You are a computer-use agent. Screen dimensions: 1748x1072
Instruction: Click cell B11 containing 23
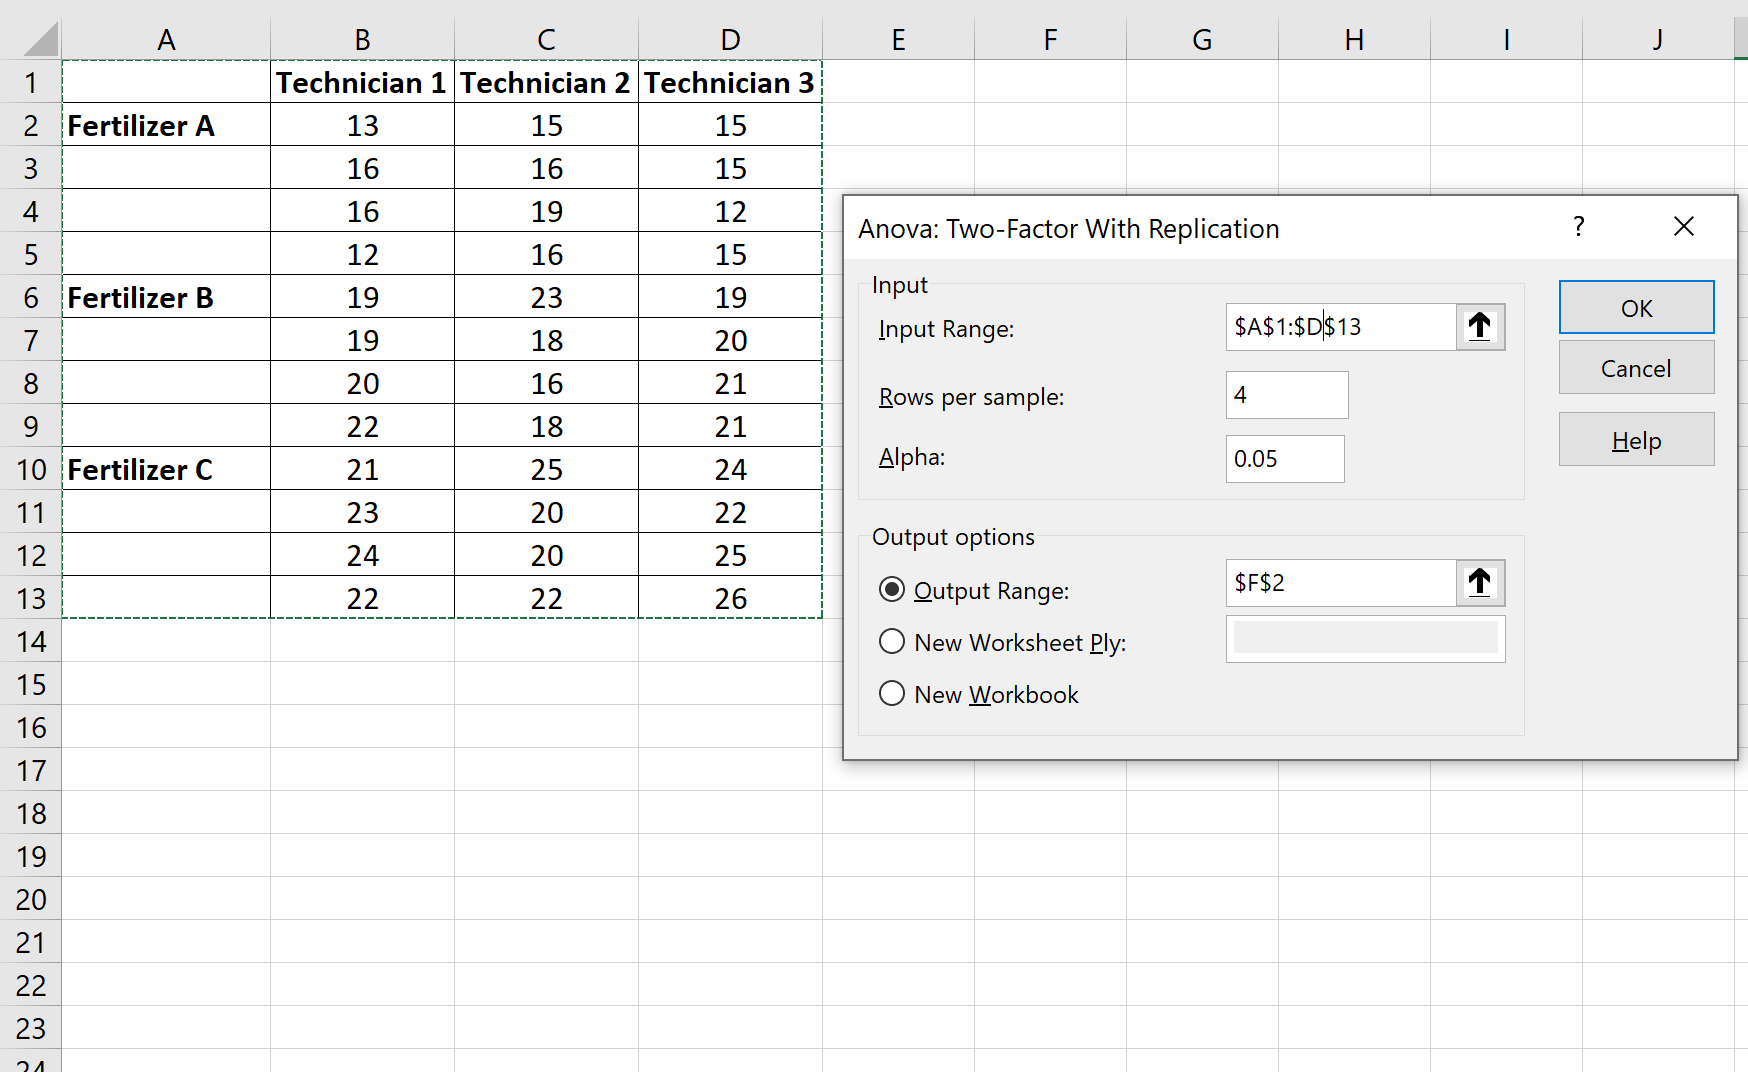coord(362,512)
